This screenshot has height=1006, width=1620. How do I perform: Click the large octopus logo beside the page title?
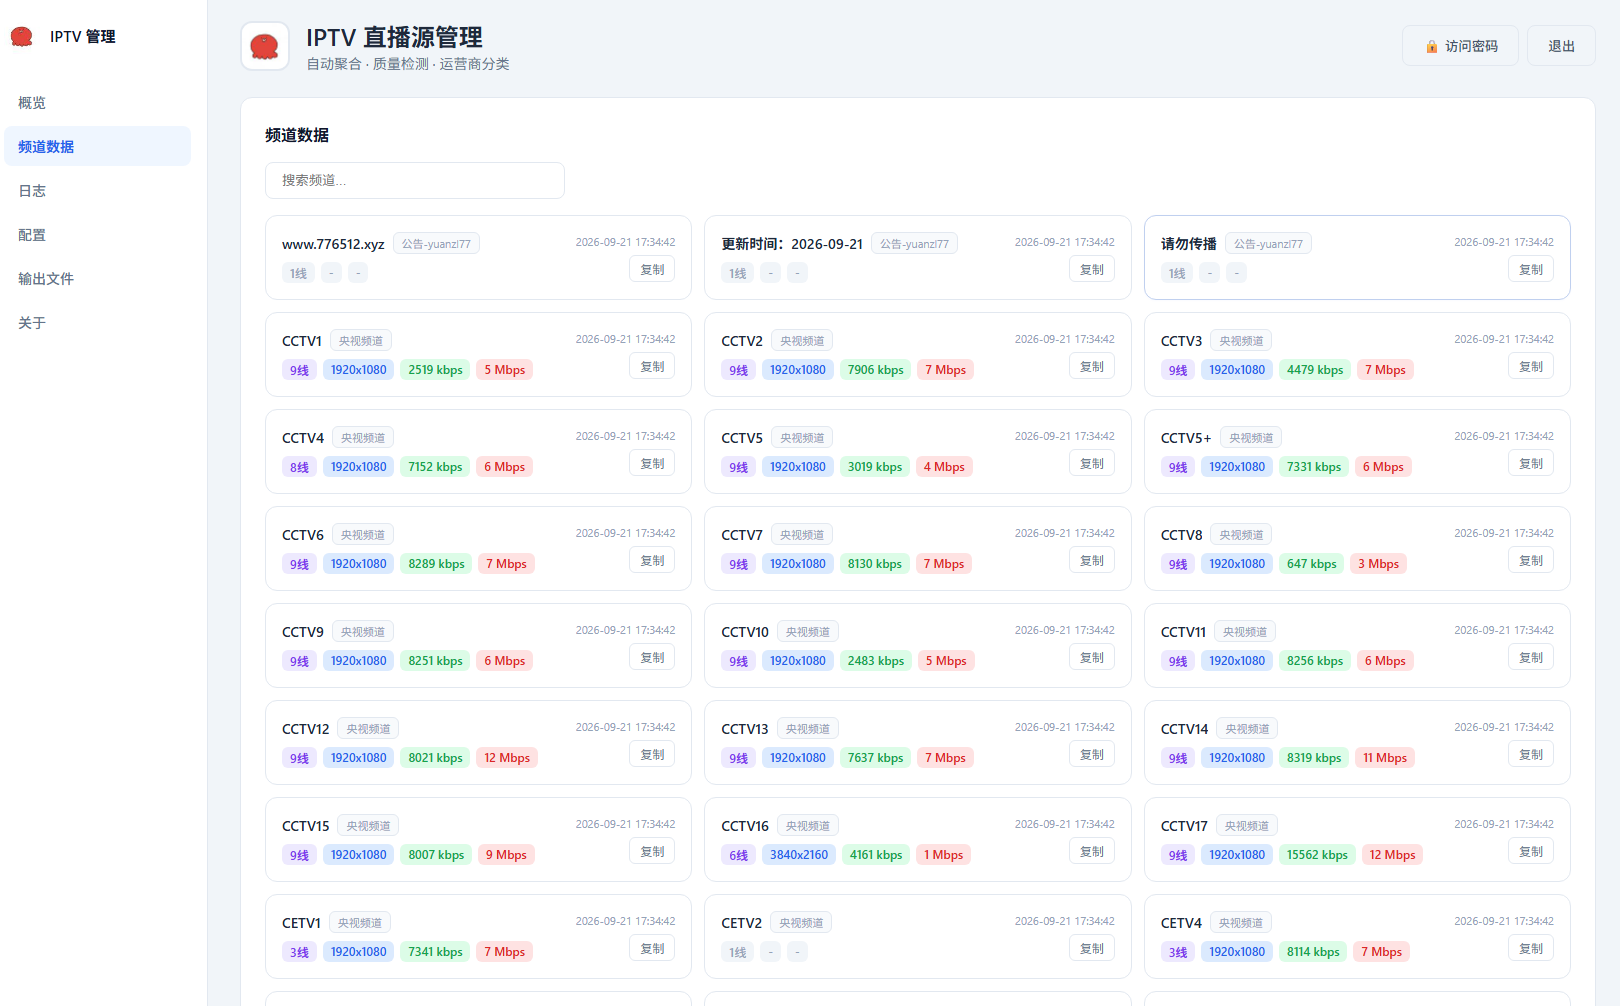(265, 46)
